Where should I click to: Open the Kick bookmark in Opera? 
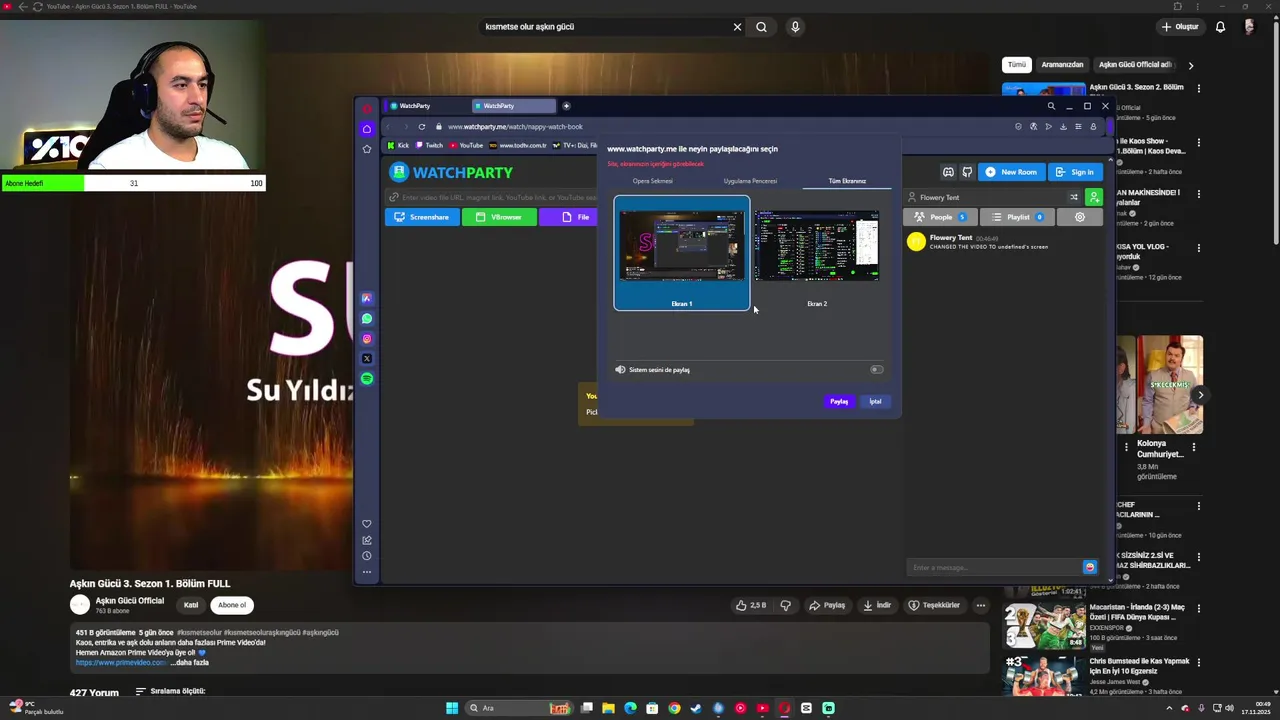(x=399, y=145)
